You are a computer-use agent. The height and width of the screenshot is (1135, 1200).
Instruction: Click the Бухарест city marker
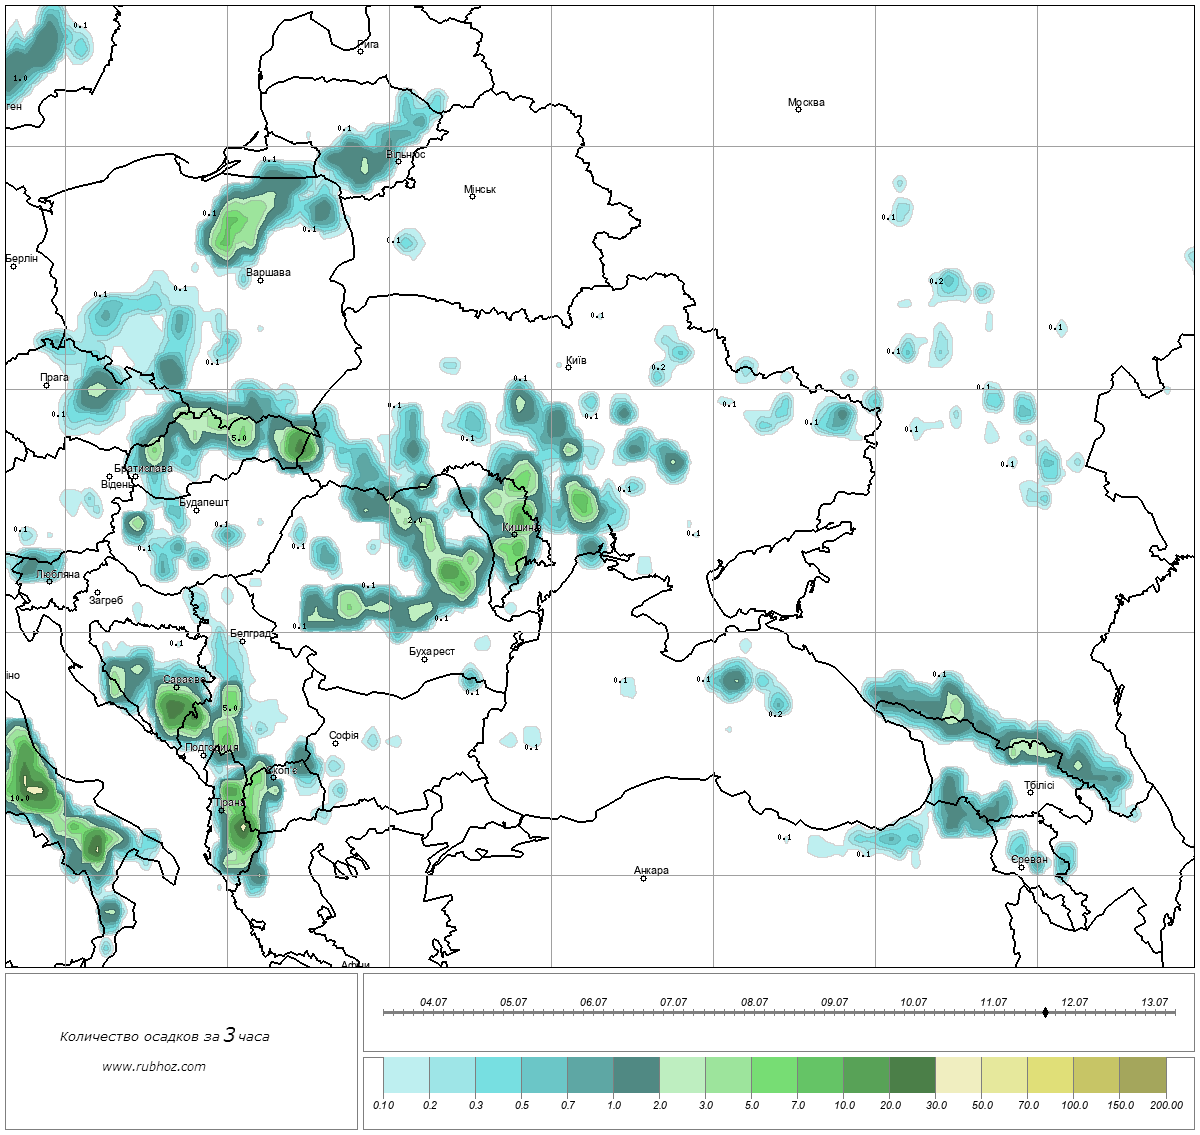[424, 659]
